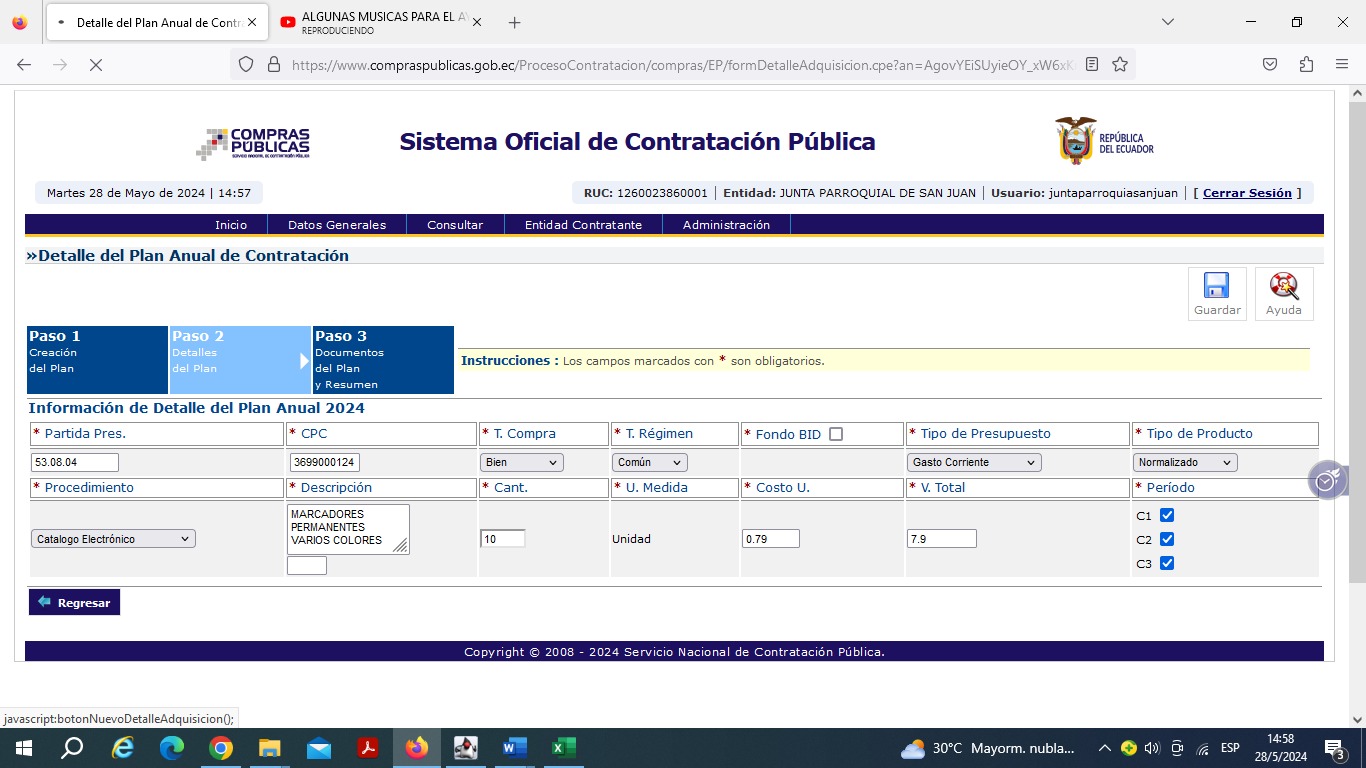
Task: Open the T. Compra dropdown showing Bien
Action: pos(521,462)
